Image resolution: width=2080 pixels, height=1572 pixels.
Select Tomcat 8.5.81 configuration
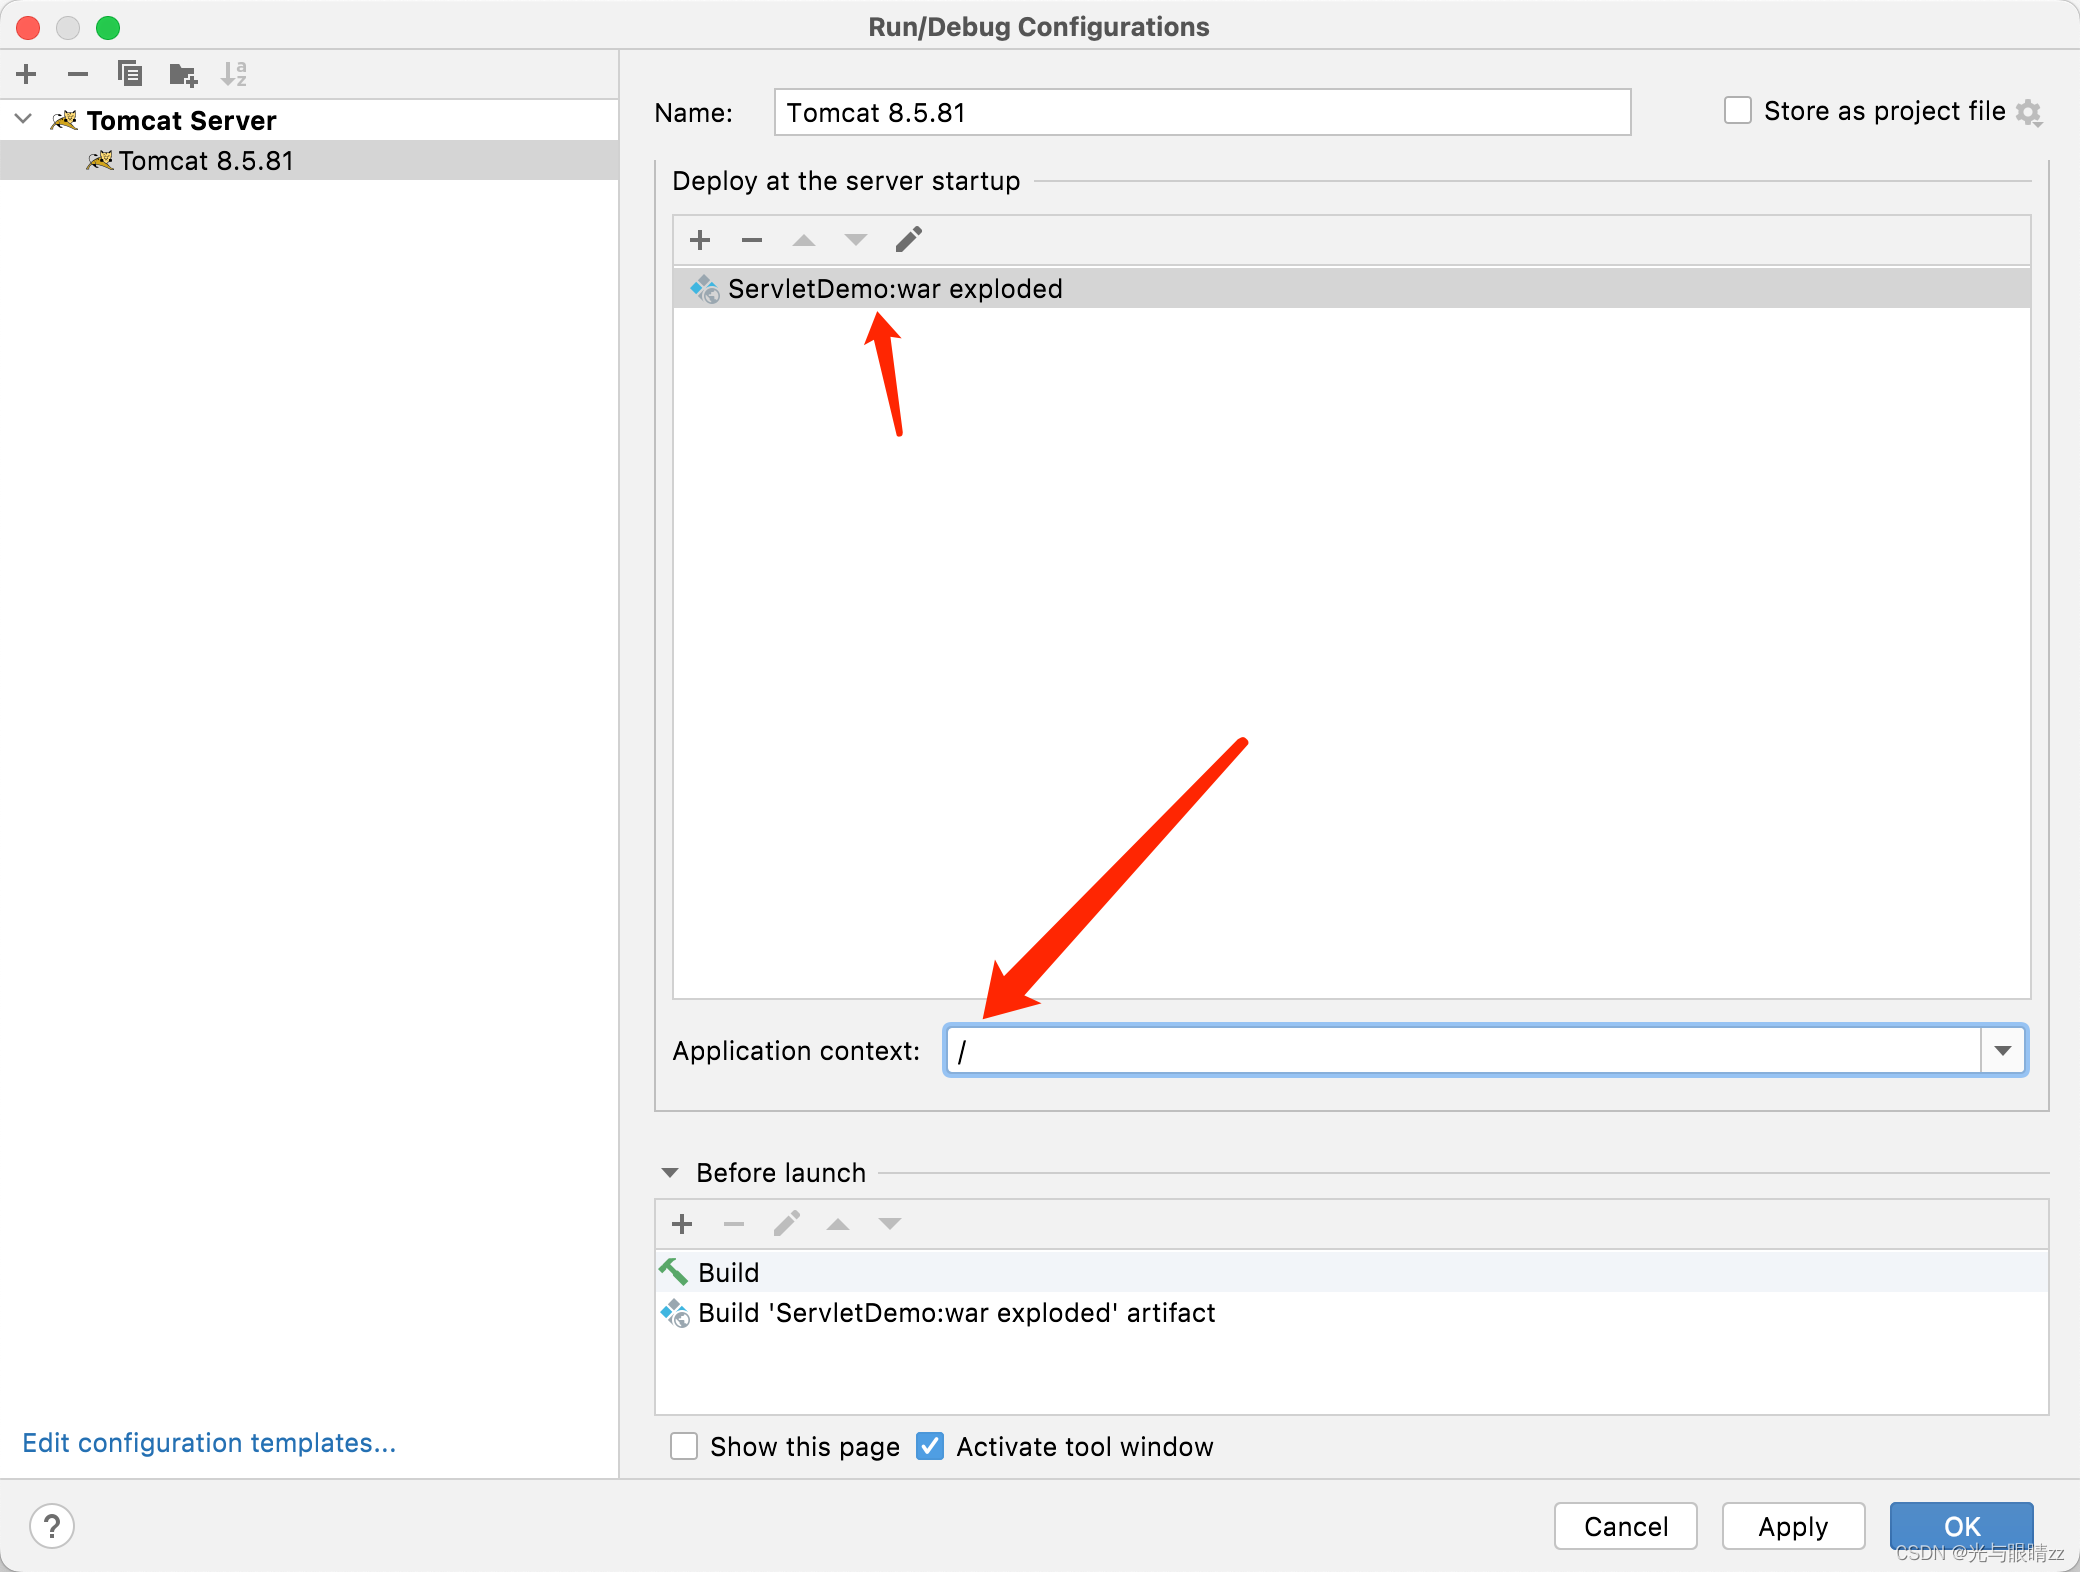pyautogui.click(x=206, y=161)
